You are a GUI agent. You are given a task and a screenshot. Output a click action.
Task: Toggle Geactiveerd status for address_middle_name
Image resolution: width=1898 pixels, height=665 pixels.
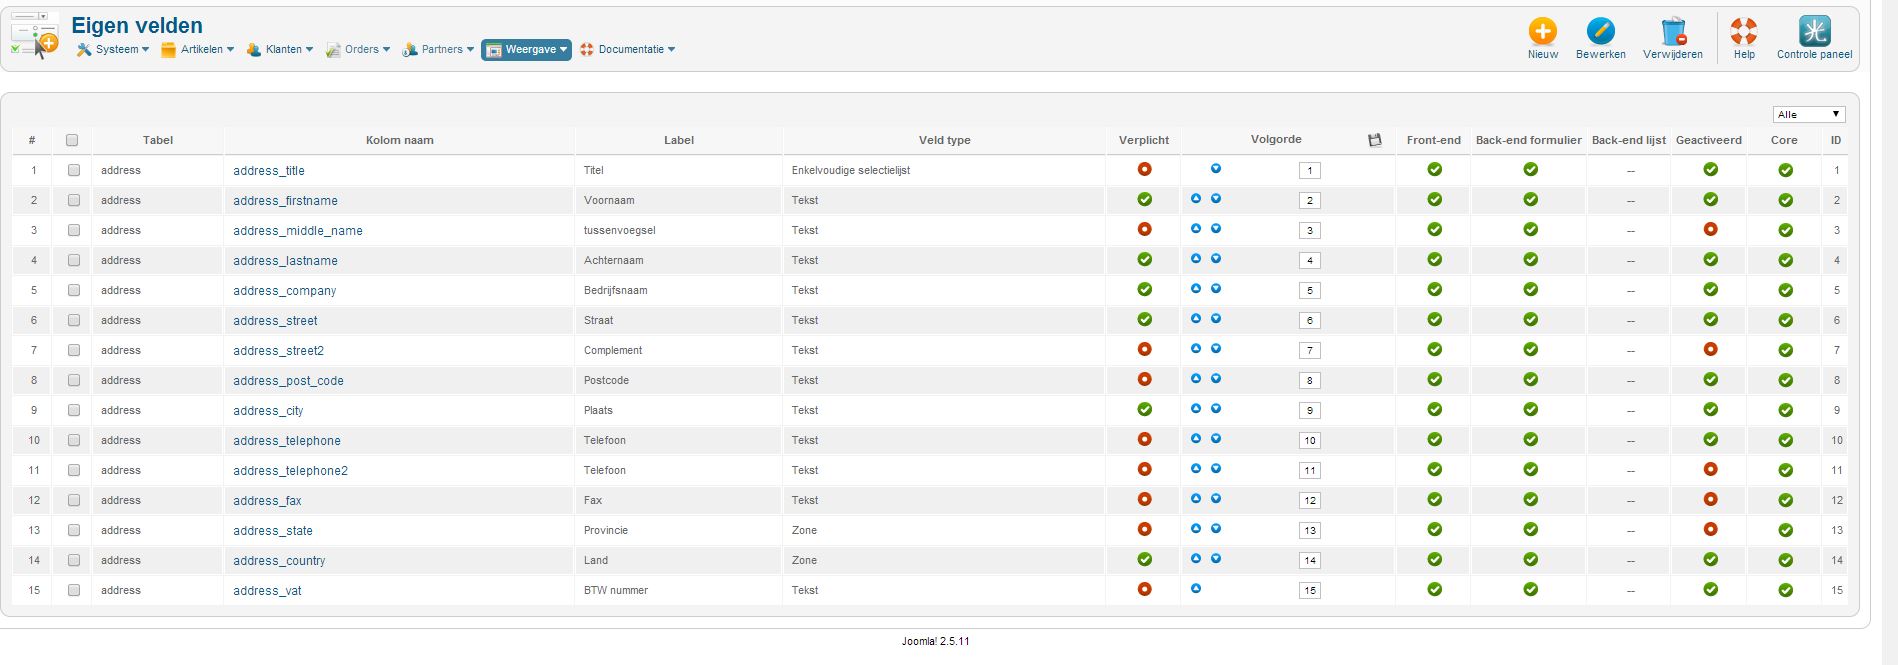point(1711,229)
